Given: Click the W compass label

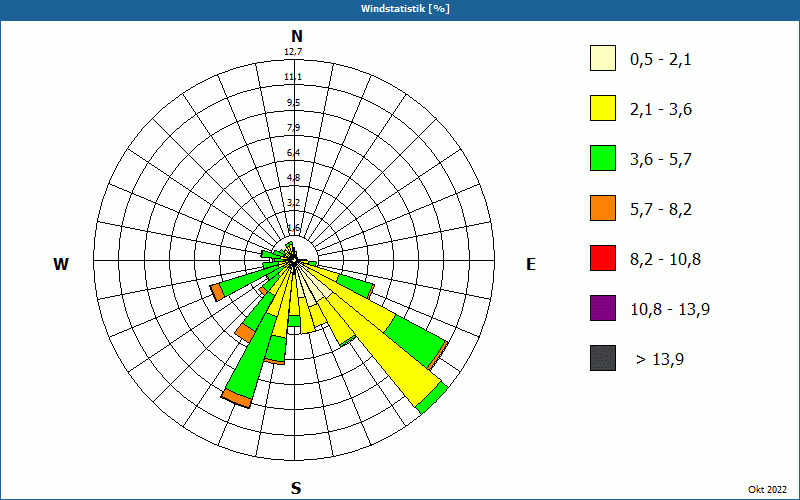Looking at the screenshot, I should click(61, 264).
